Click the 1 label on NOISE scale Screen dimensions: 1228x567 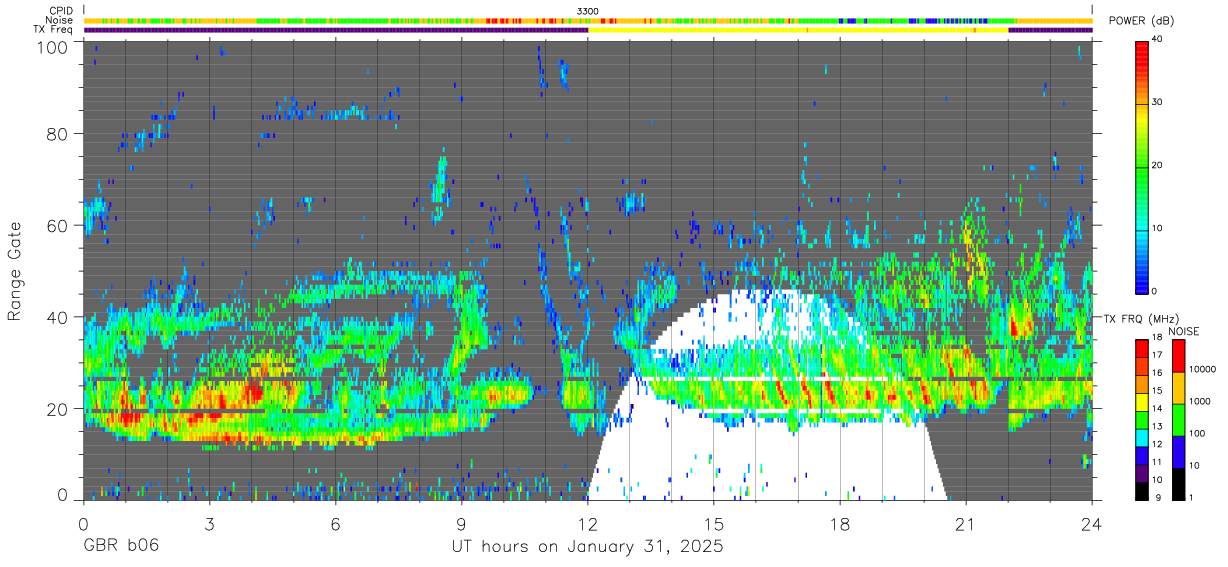coord(1192,497)
